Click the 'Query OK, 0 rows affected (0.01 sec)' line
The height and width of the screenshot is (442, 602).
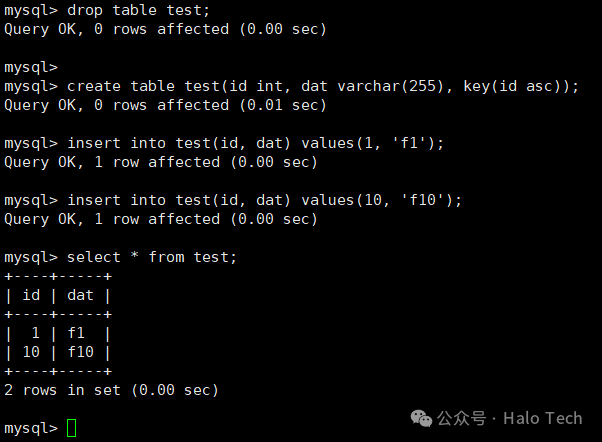[165, 105]
